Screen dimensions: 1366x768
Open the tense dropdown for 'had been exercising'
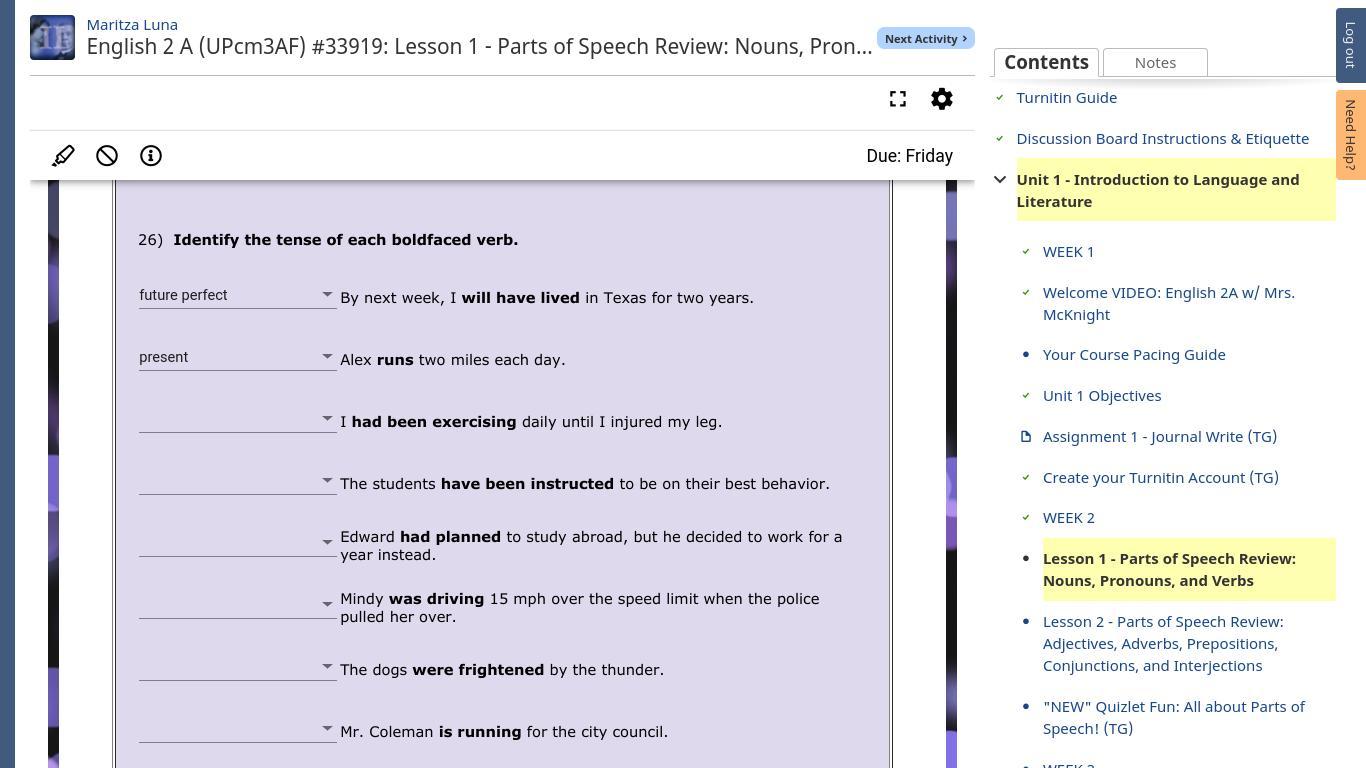[237, 421]
